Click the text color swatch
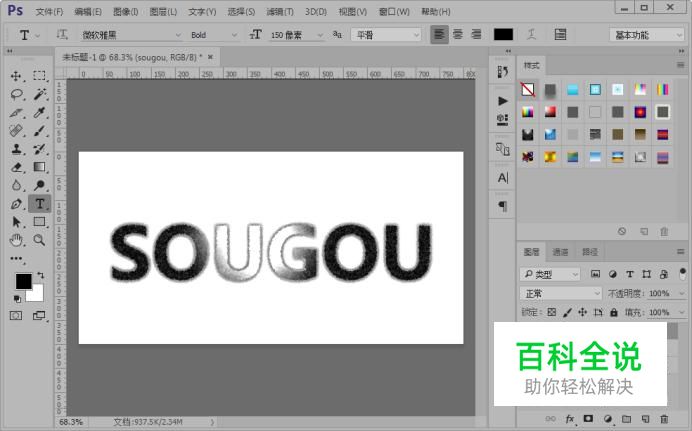The width and height of the screenshot is (692, 431). pyautogui.click(x=503, y=34)
